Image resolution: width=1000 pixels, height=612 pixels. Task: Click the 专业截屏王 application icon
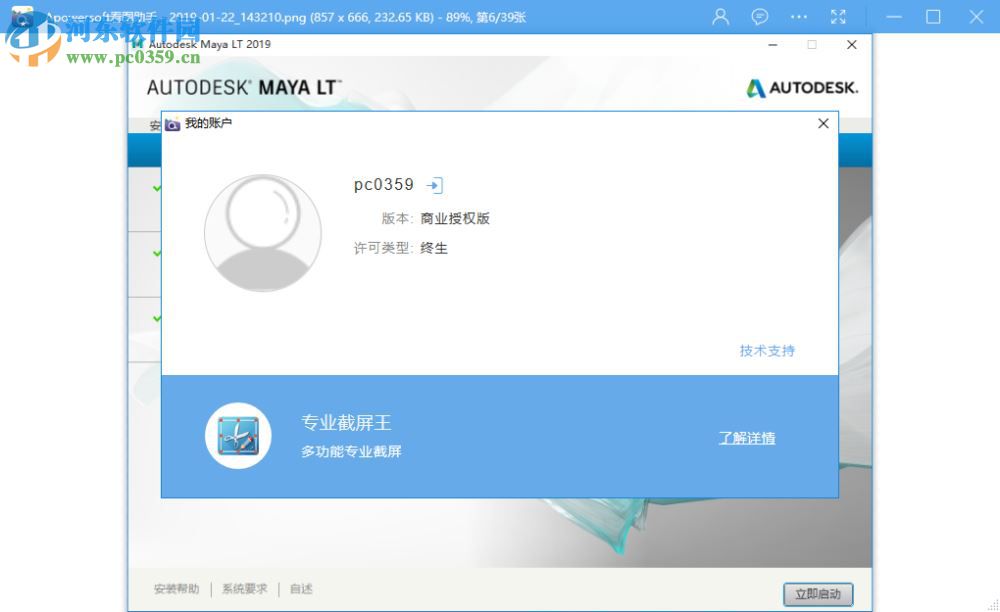(238, 435)
